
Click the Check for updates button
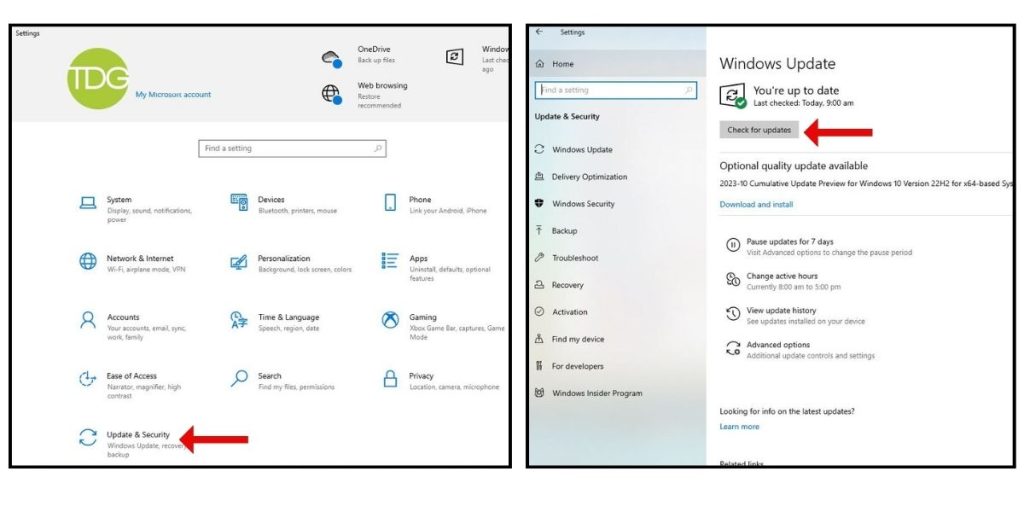[759, 130]
